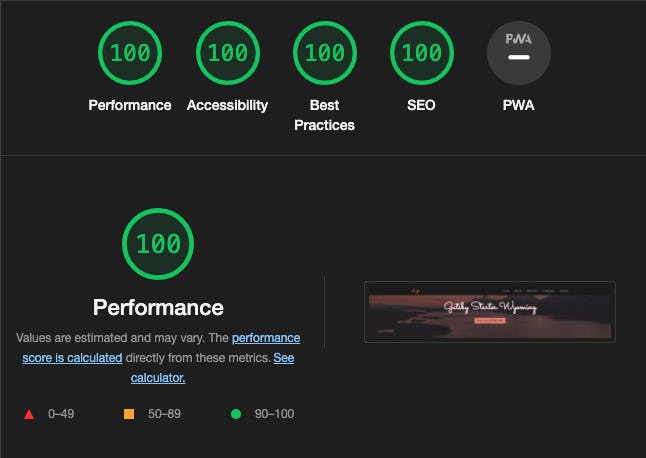646x458 pixels.
Task: Select the PWA category label
Action: tap(518, 105)
